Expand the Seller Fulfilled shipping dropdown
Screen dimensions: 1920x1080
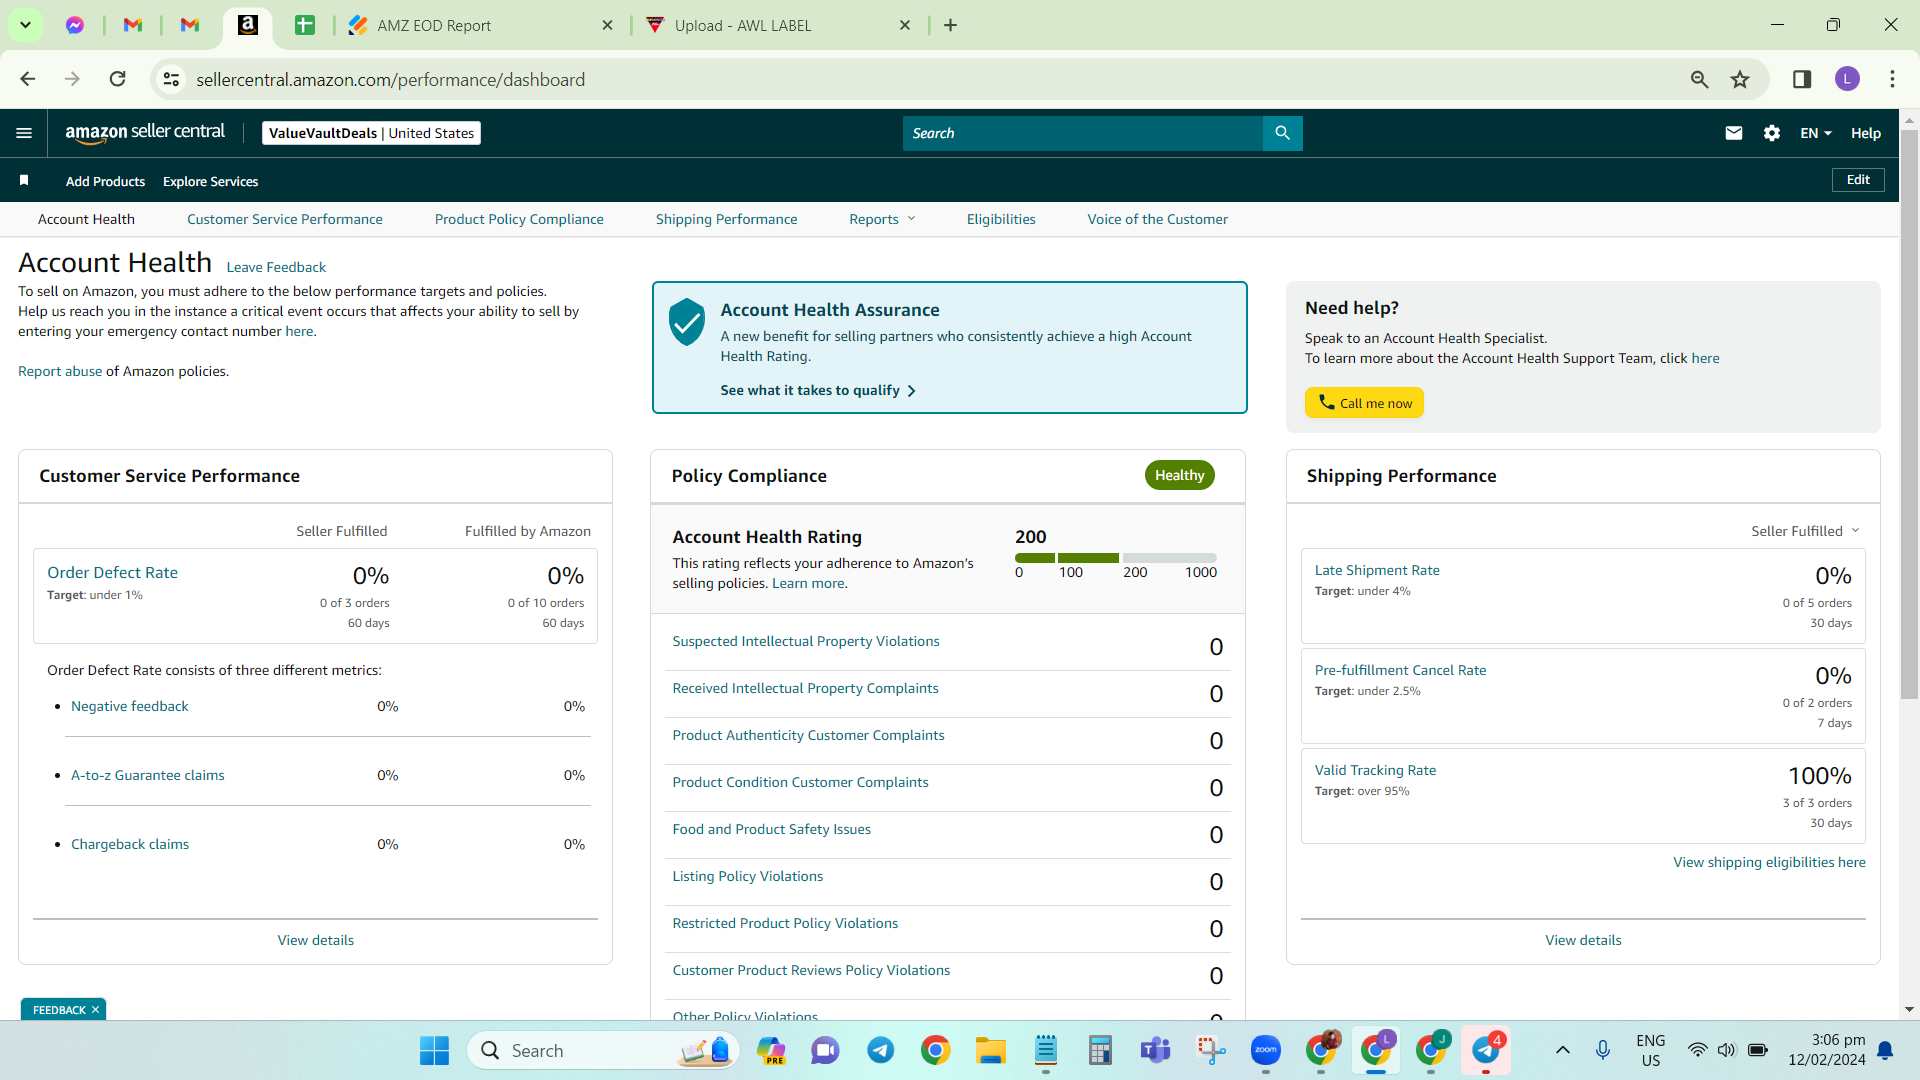[x=1805, y=531]
